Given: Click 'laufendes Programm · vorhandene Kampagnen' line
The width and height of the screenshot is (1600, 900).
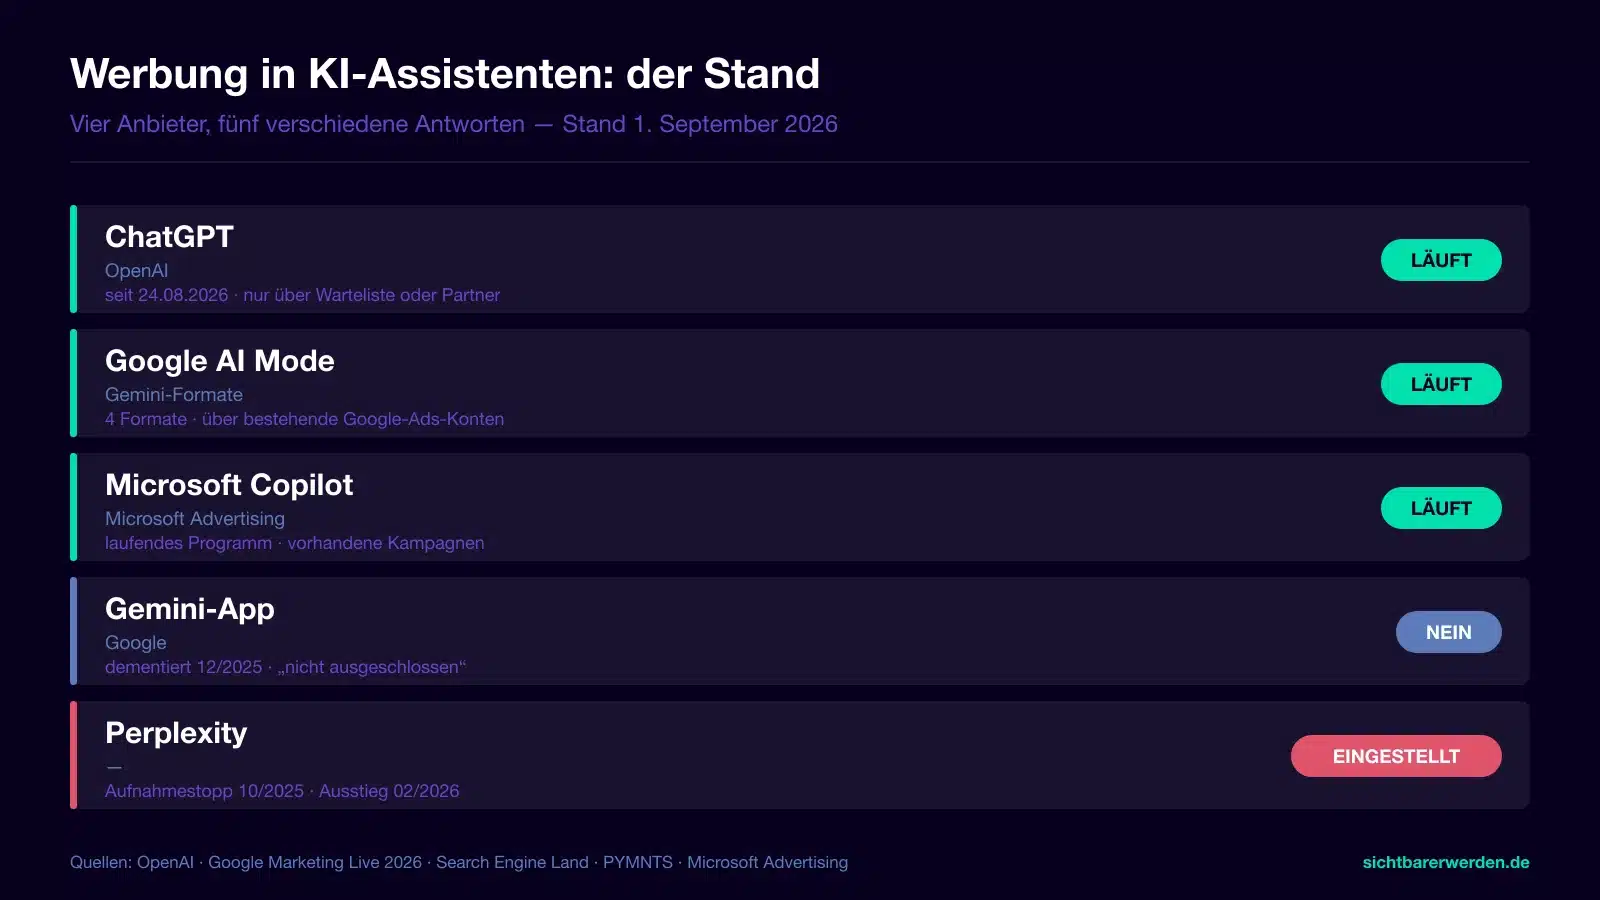Looking at the screenshot, I should click(295, 543).
